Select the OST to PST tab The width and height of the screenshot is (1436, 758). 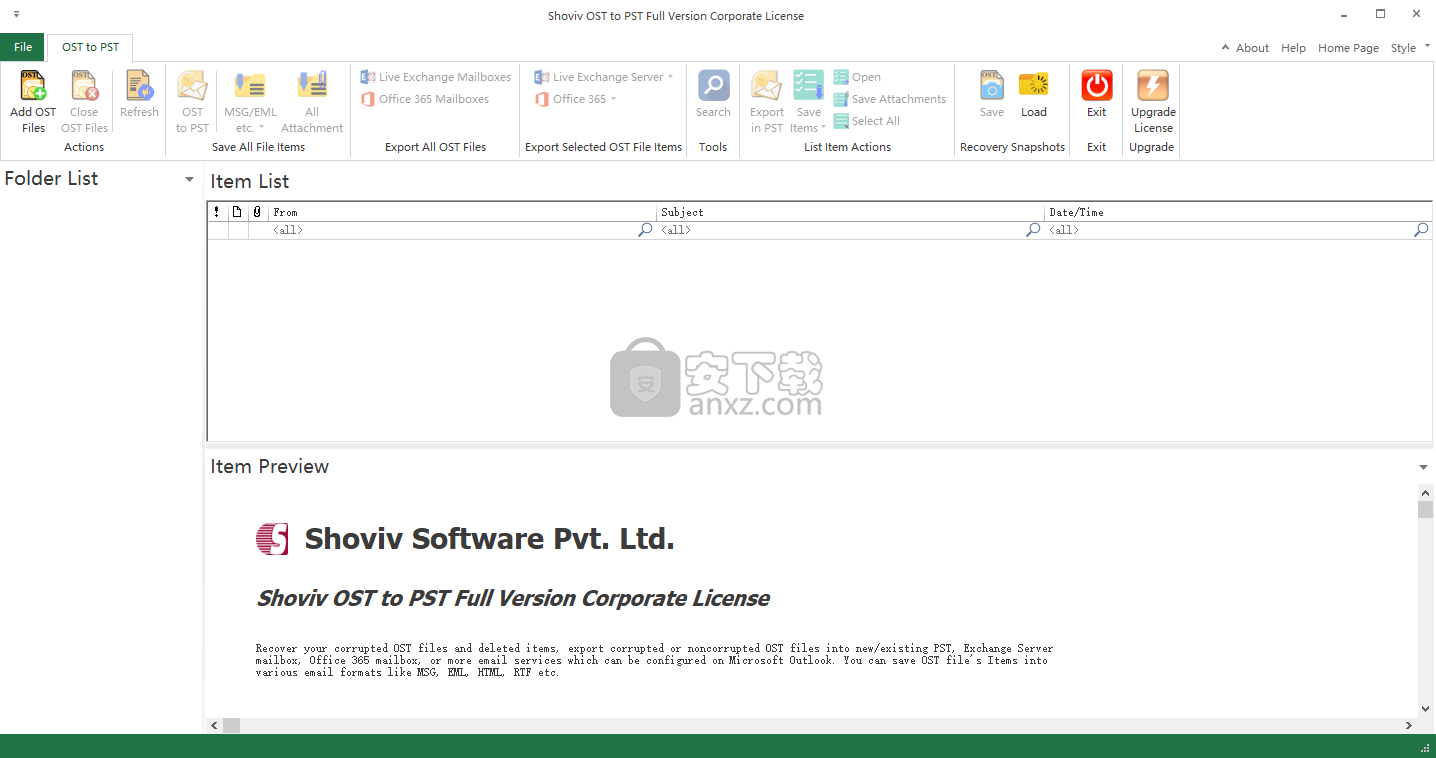[90, 47]
